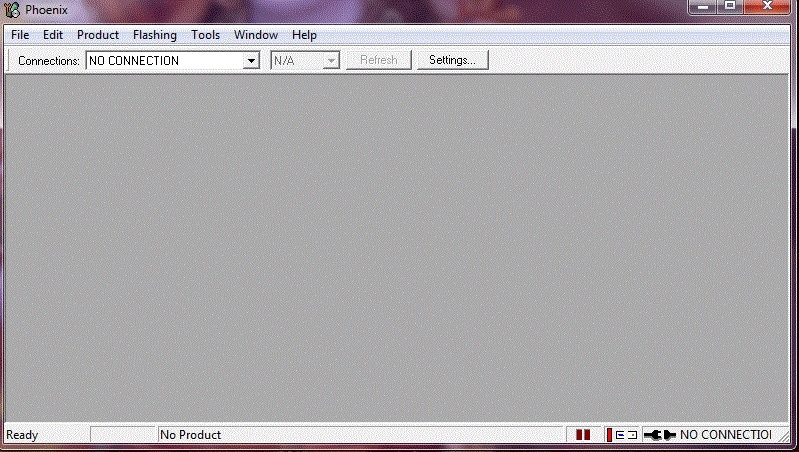
Task: Open the Window menu
Action: [256, 35]
